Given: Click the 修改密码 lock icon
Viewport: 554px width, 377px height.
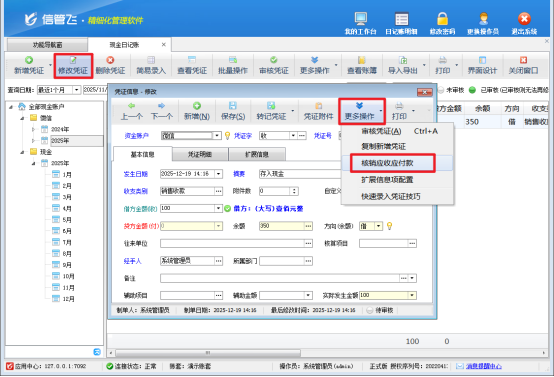Looking at the screenshot, I should pos(442,23).
